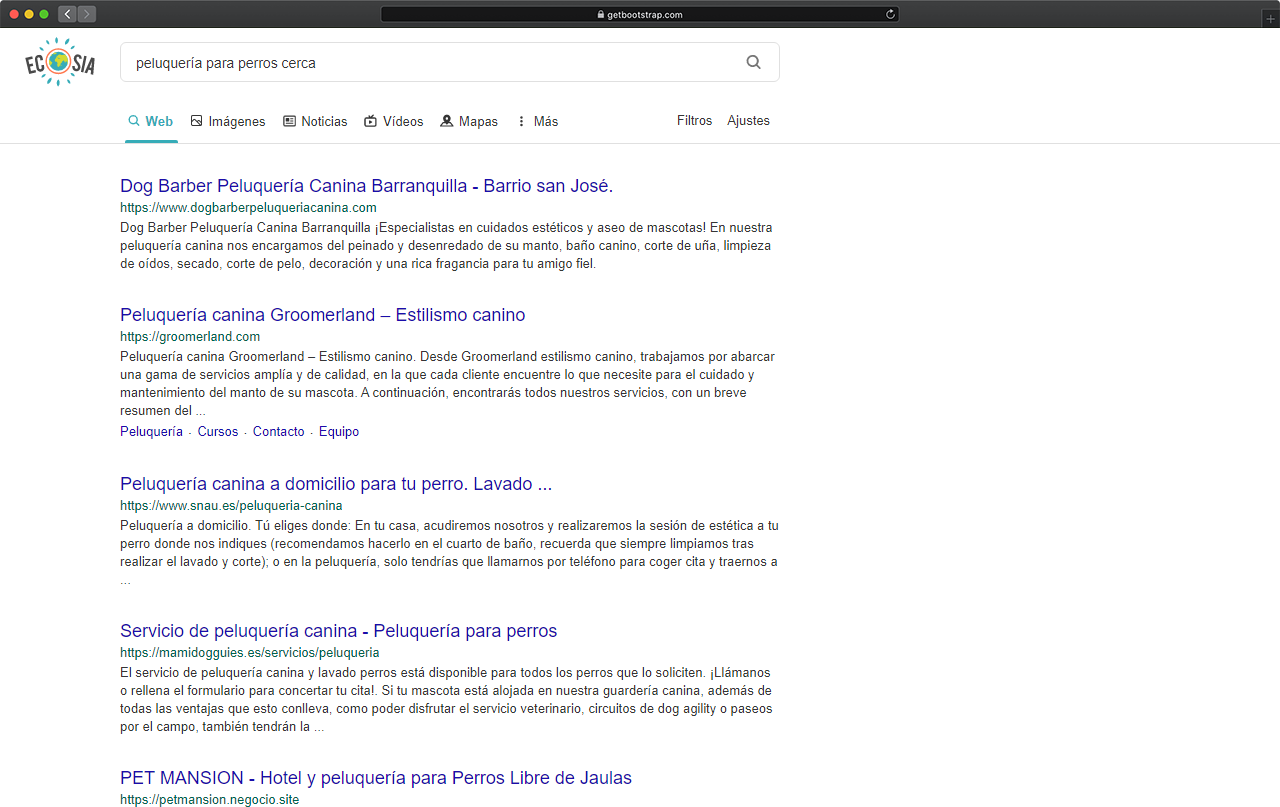Click Groomerland 'Peluquería' sitelink
Image resolution: width=1280 pixels, height=807 pixels.
[151, 432]
